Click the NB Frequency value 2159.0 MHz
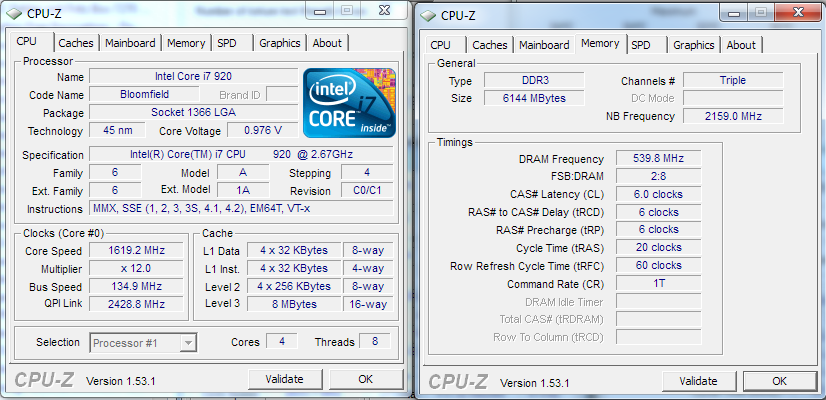The image size is (826, 400). (x=733, y=116)
